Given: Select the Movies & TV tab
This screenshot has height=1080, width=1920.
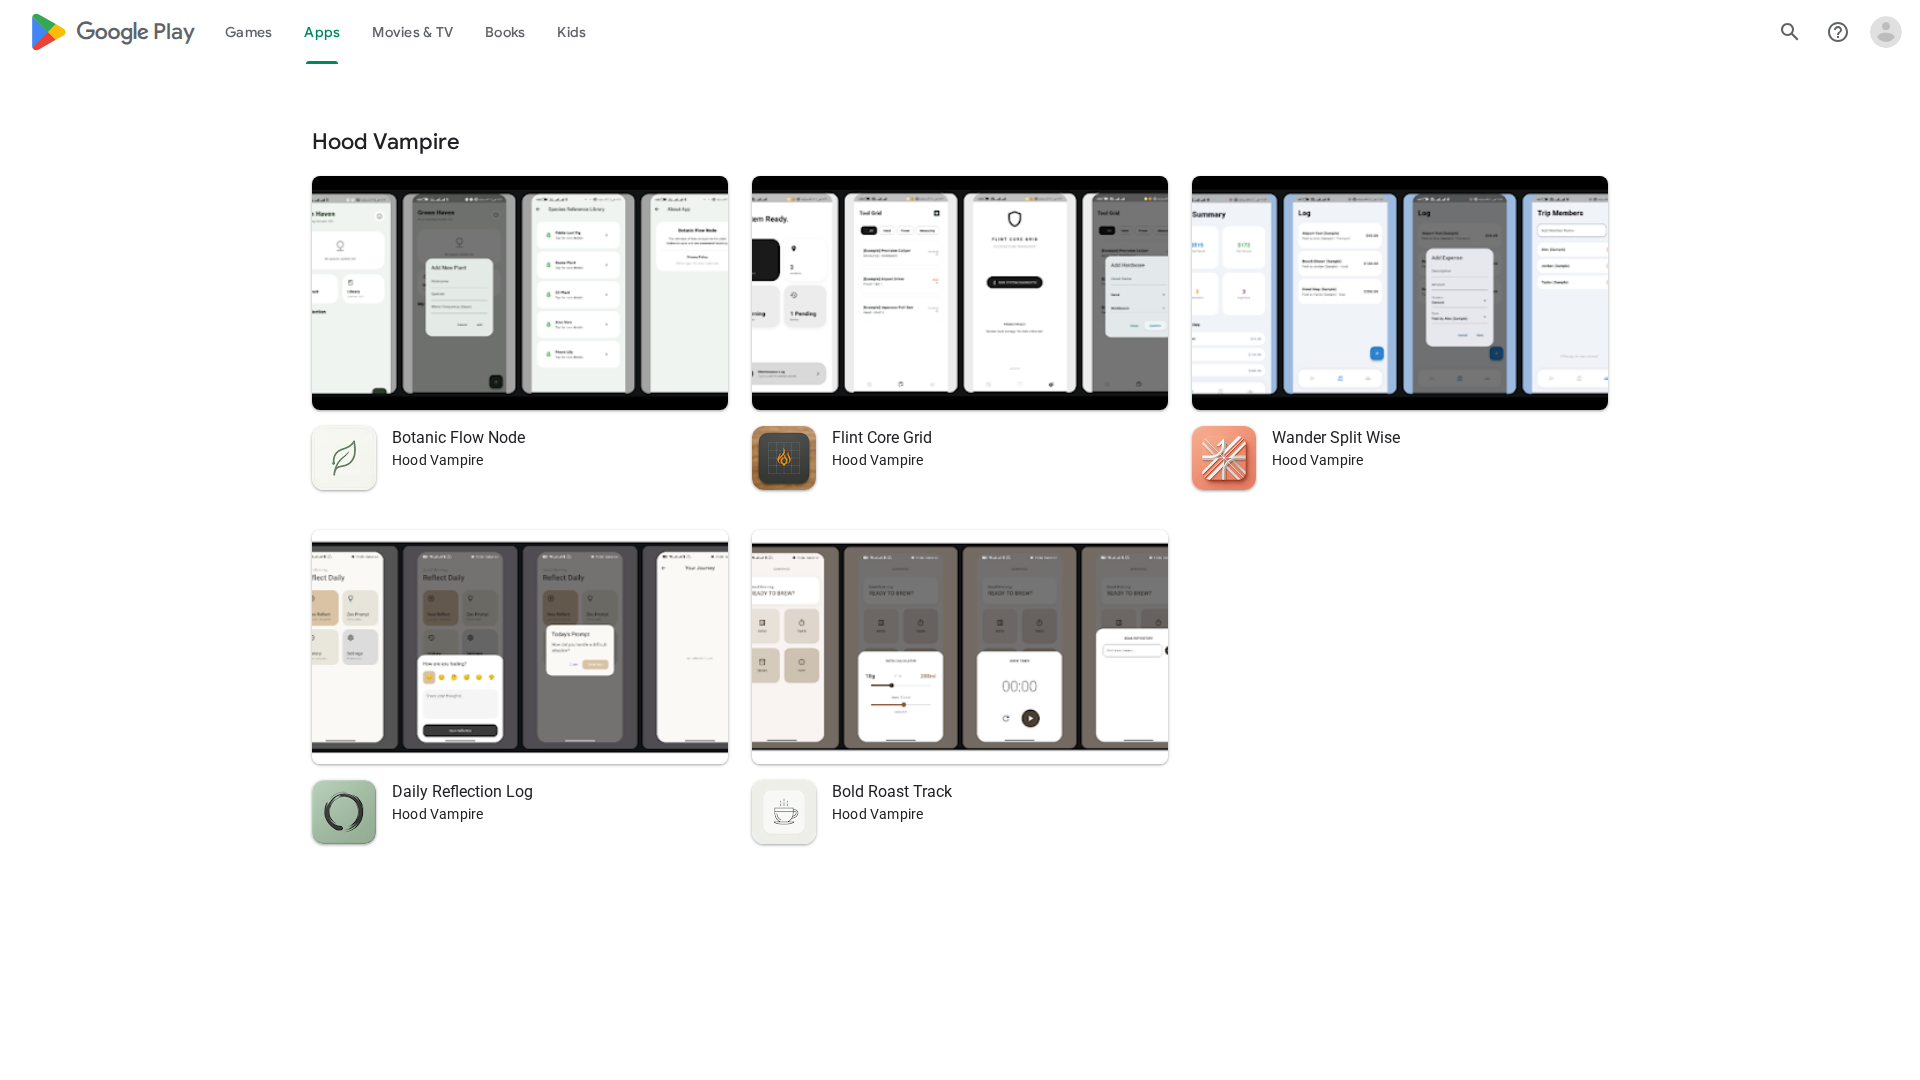Looking at the screenshot, I should point(412,32).
